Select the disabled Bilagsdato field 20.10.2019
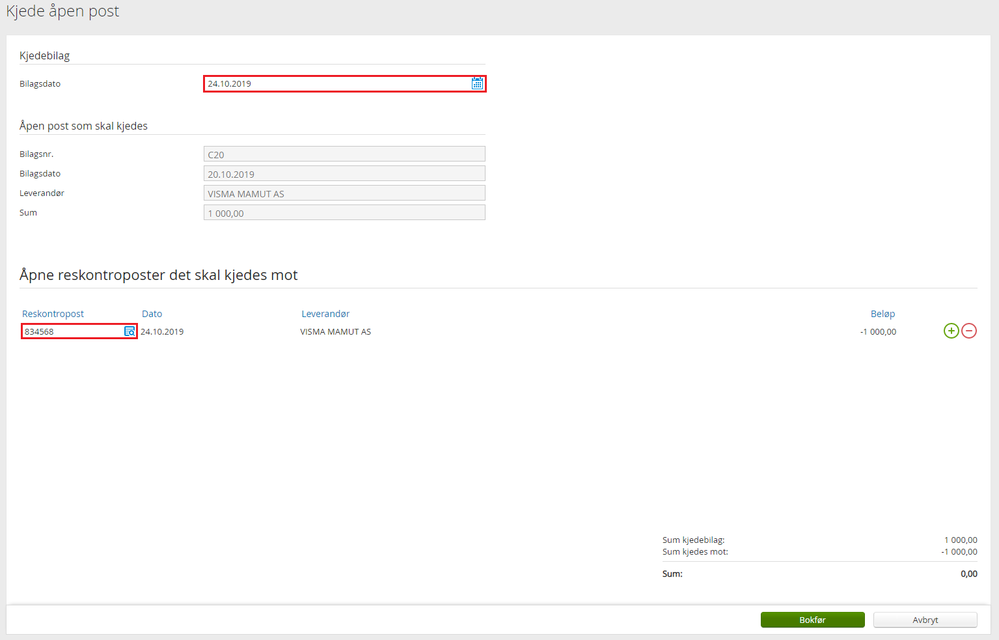This screenshot has width=999, height=640. 344,174
